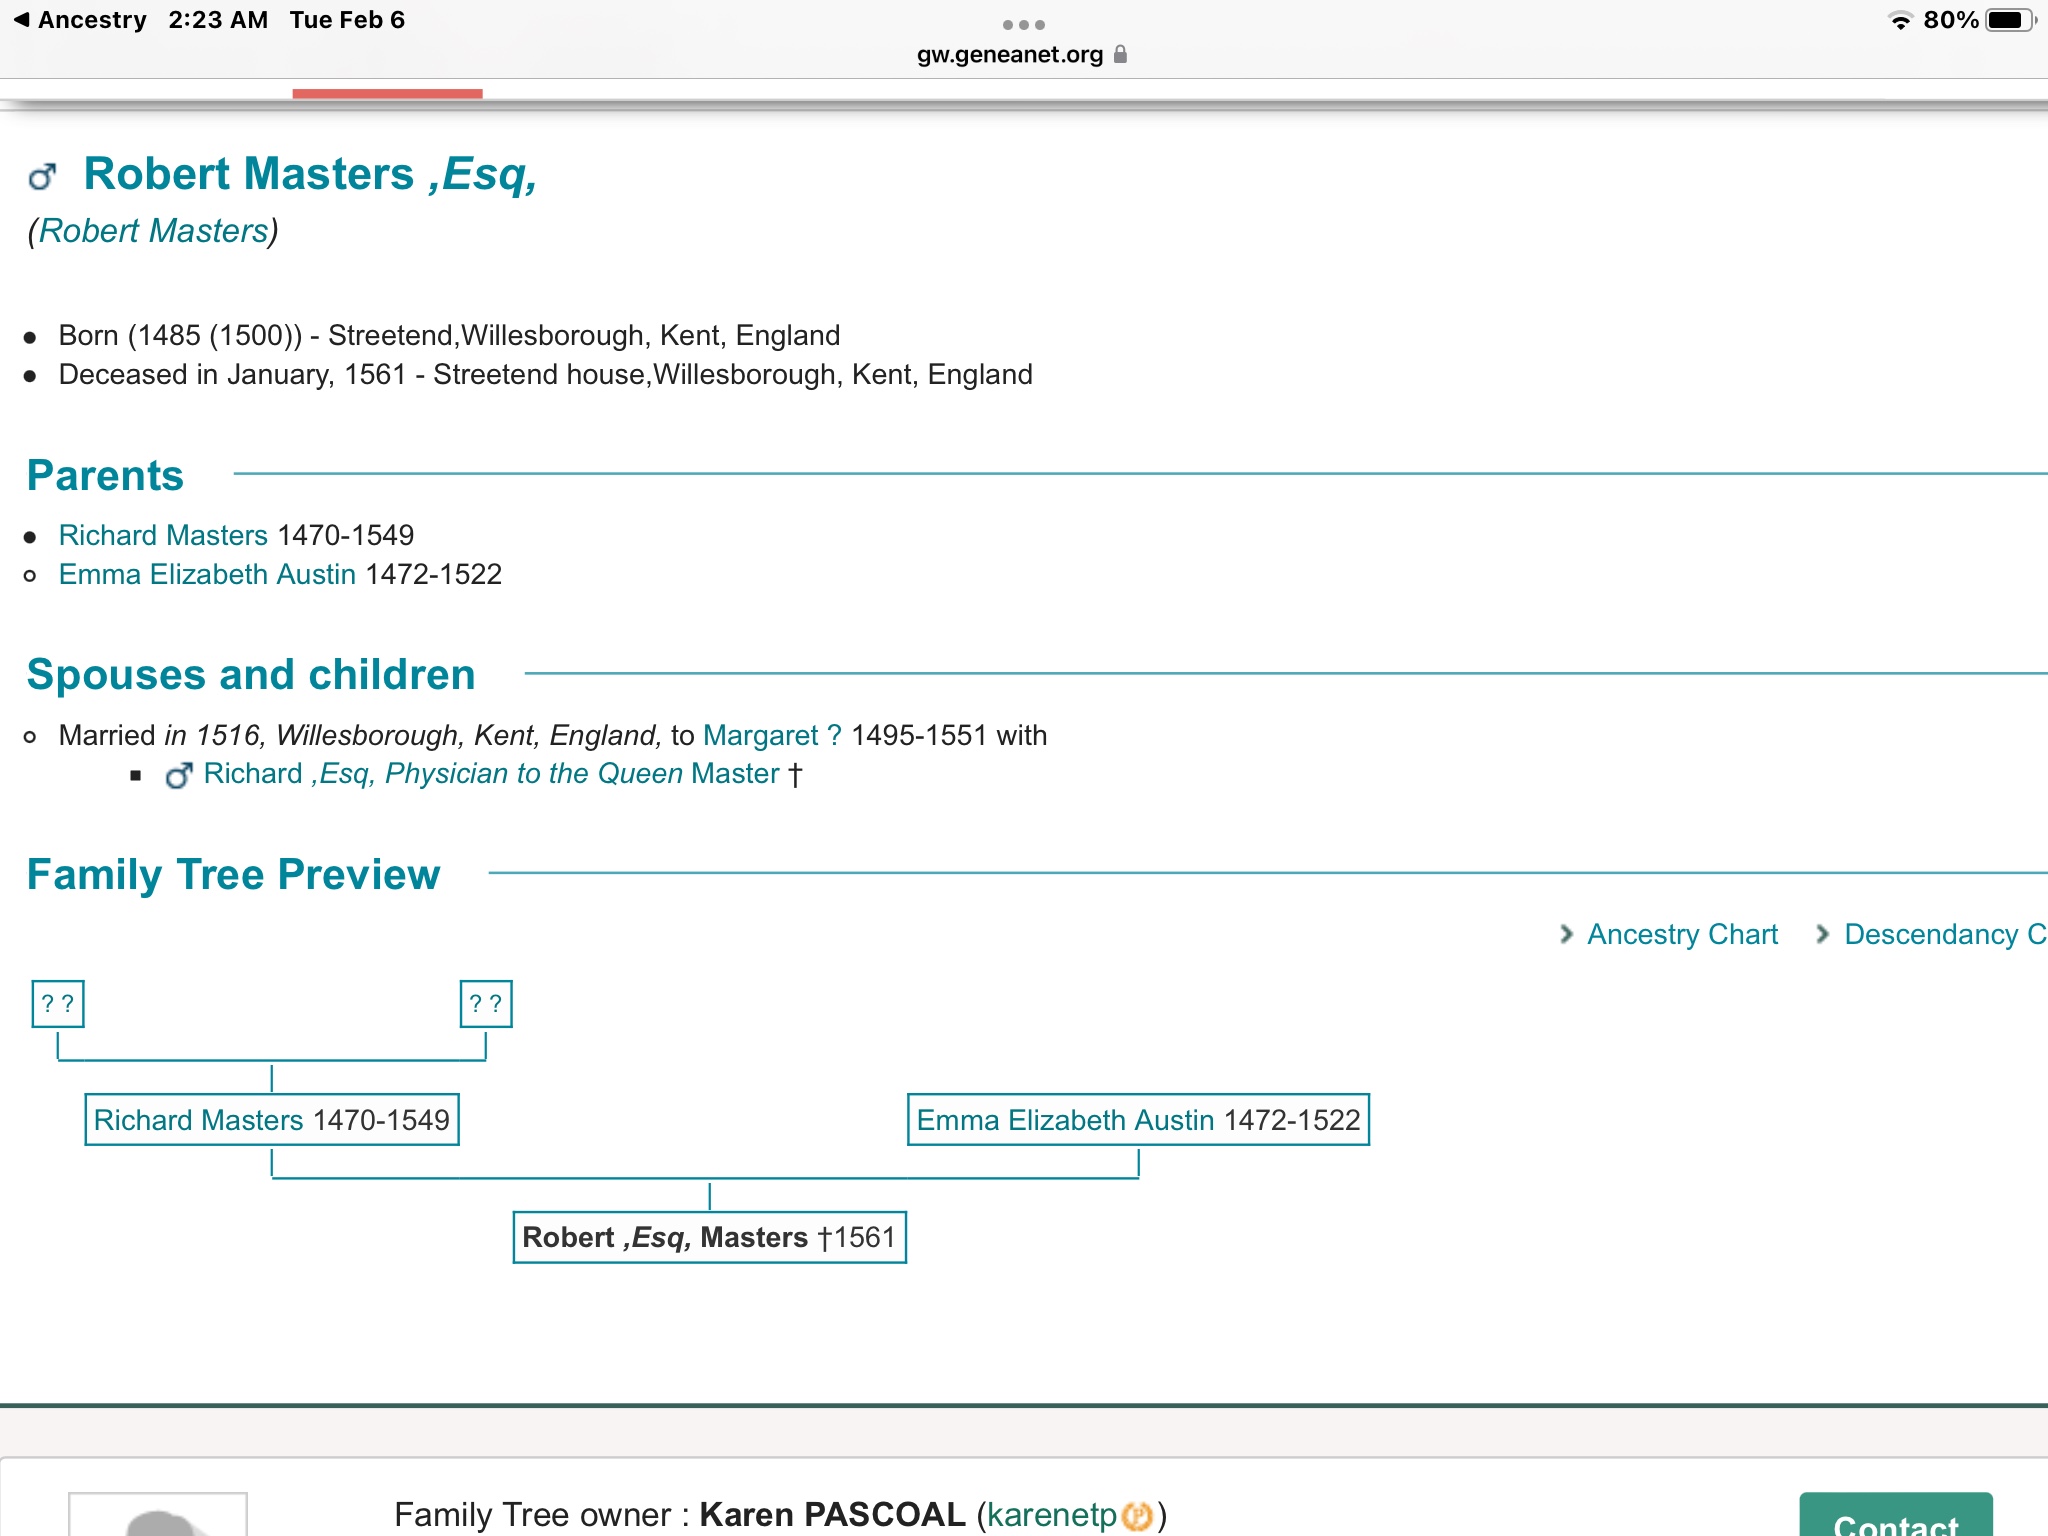Tap the battery status icon

(x=2008, y=20)
